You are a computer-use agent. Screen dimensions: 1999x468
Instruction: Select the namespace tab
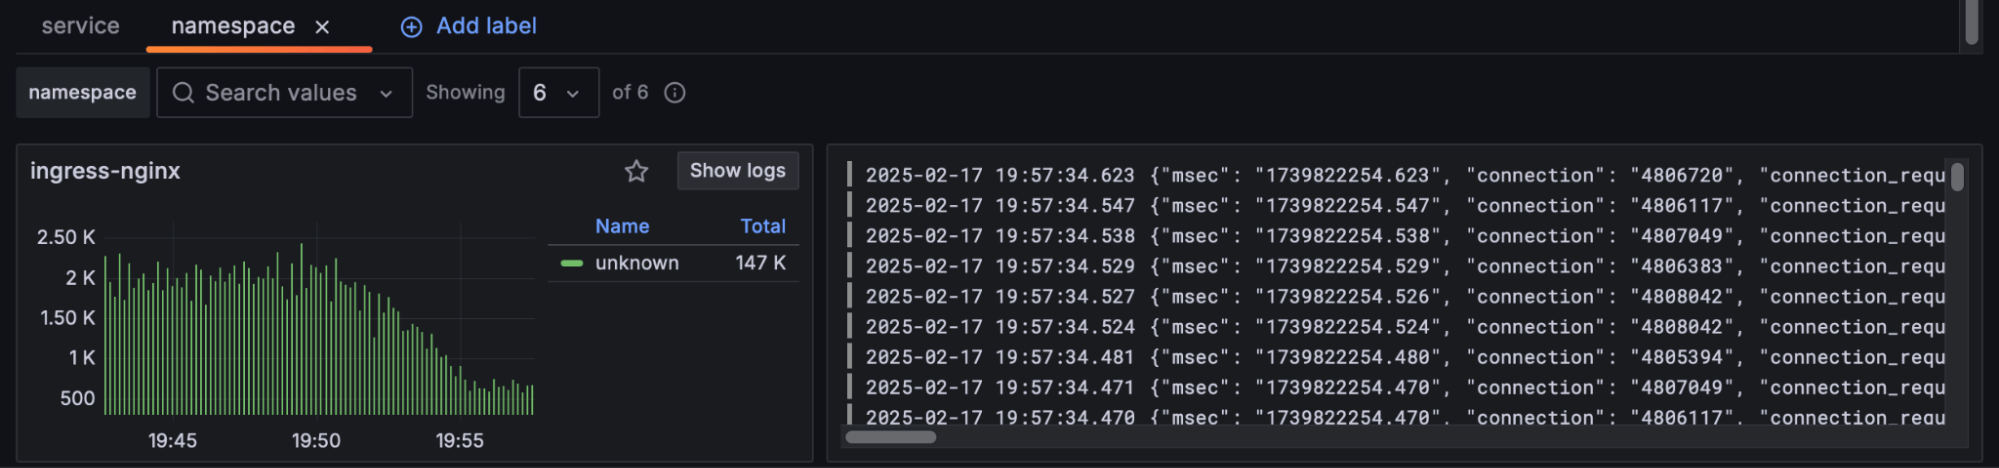(232, 26)
